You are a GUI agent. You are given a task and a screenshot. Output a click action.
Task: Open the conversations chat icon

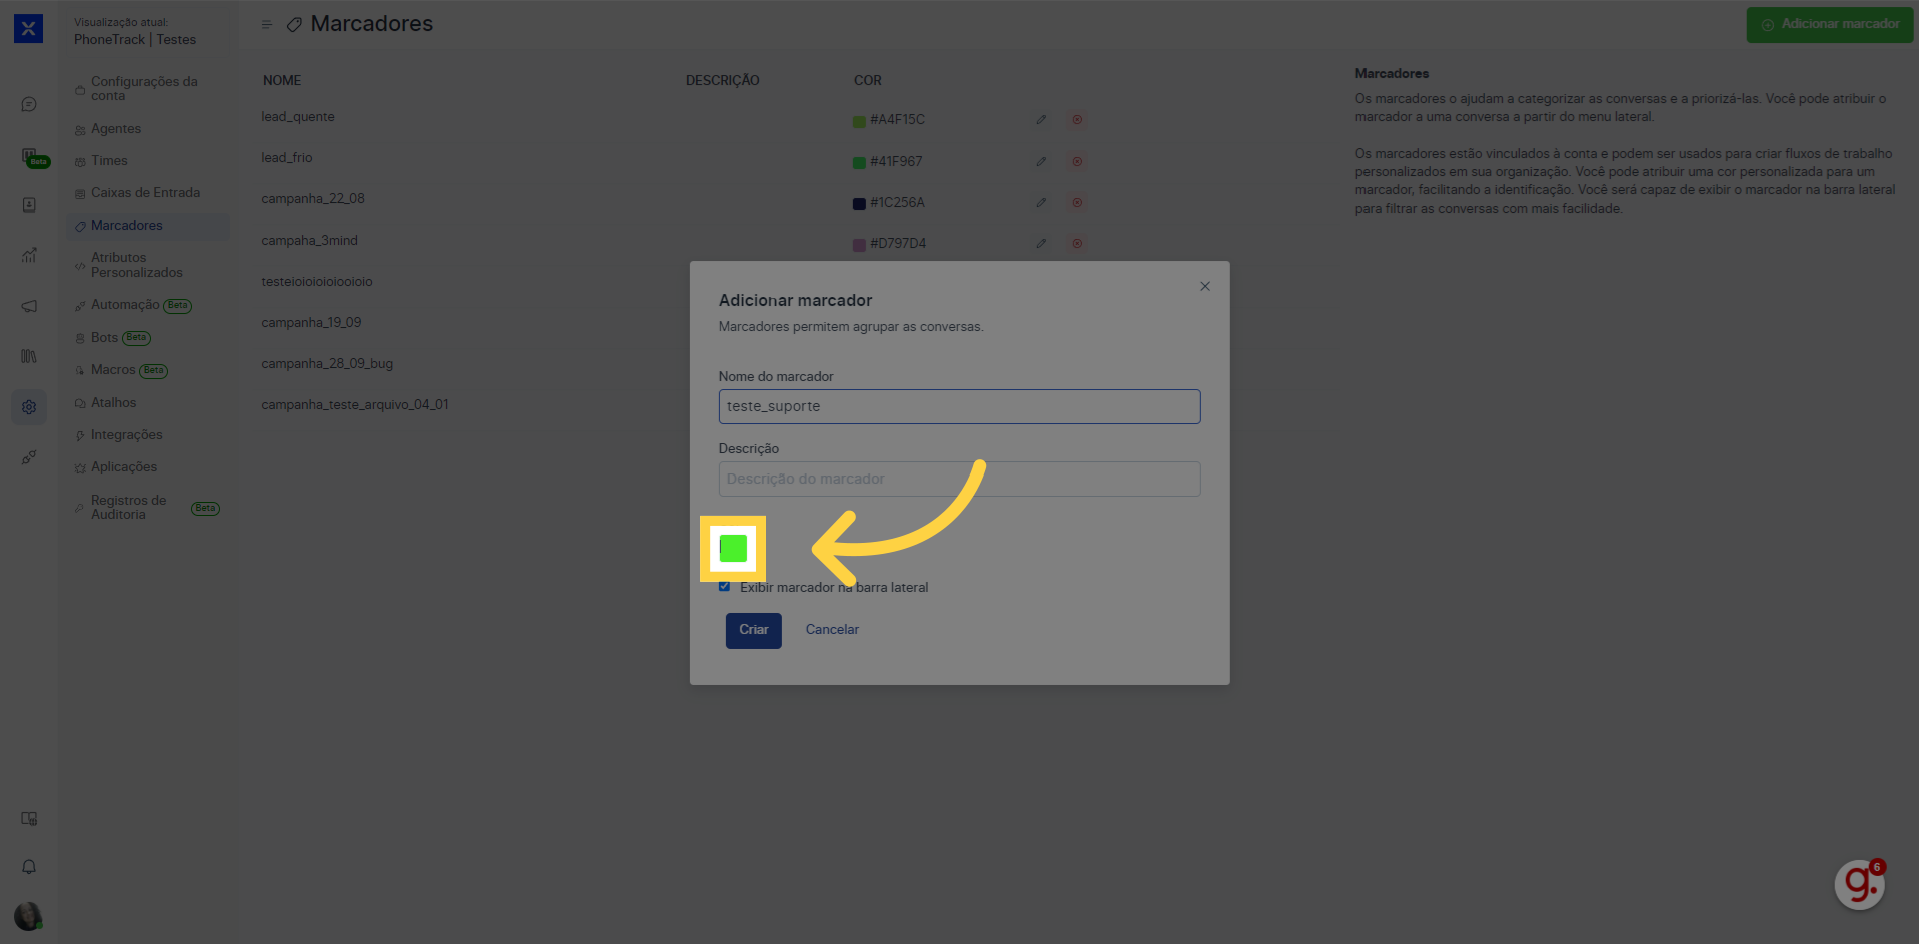tap(29, 104)
